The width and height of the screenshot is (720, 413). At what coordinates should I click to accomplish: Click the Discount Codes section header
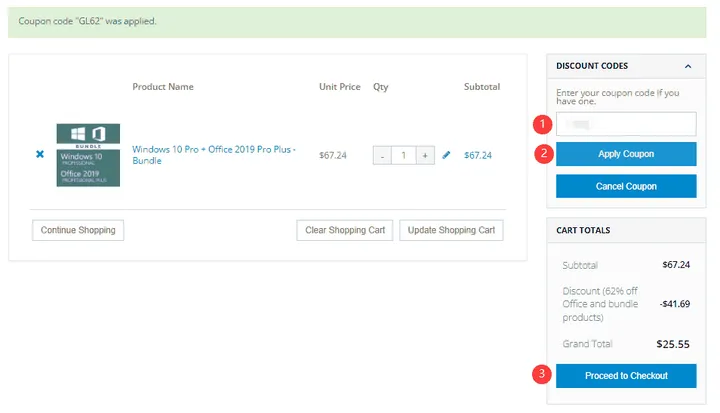[x=593, y=66]
